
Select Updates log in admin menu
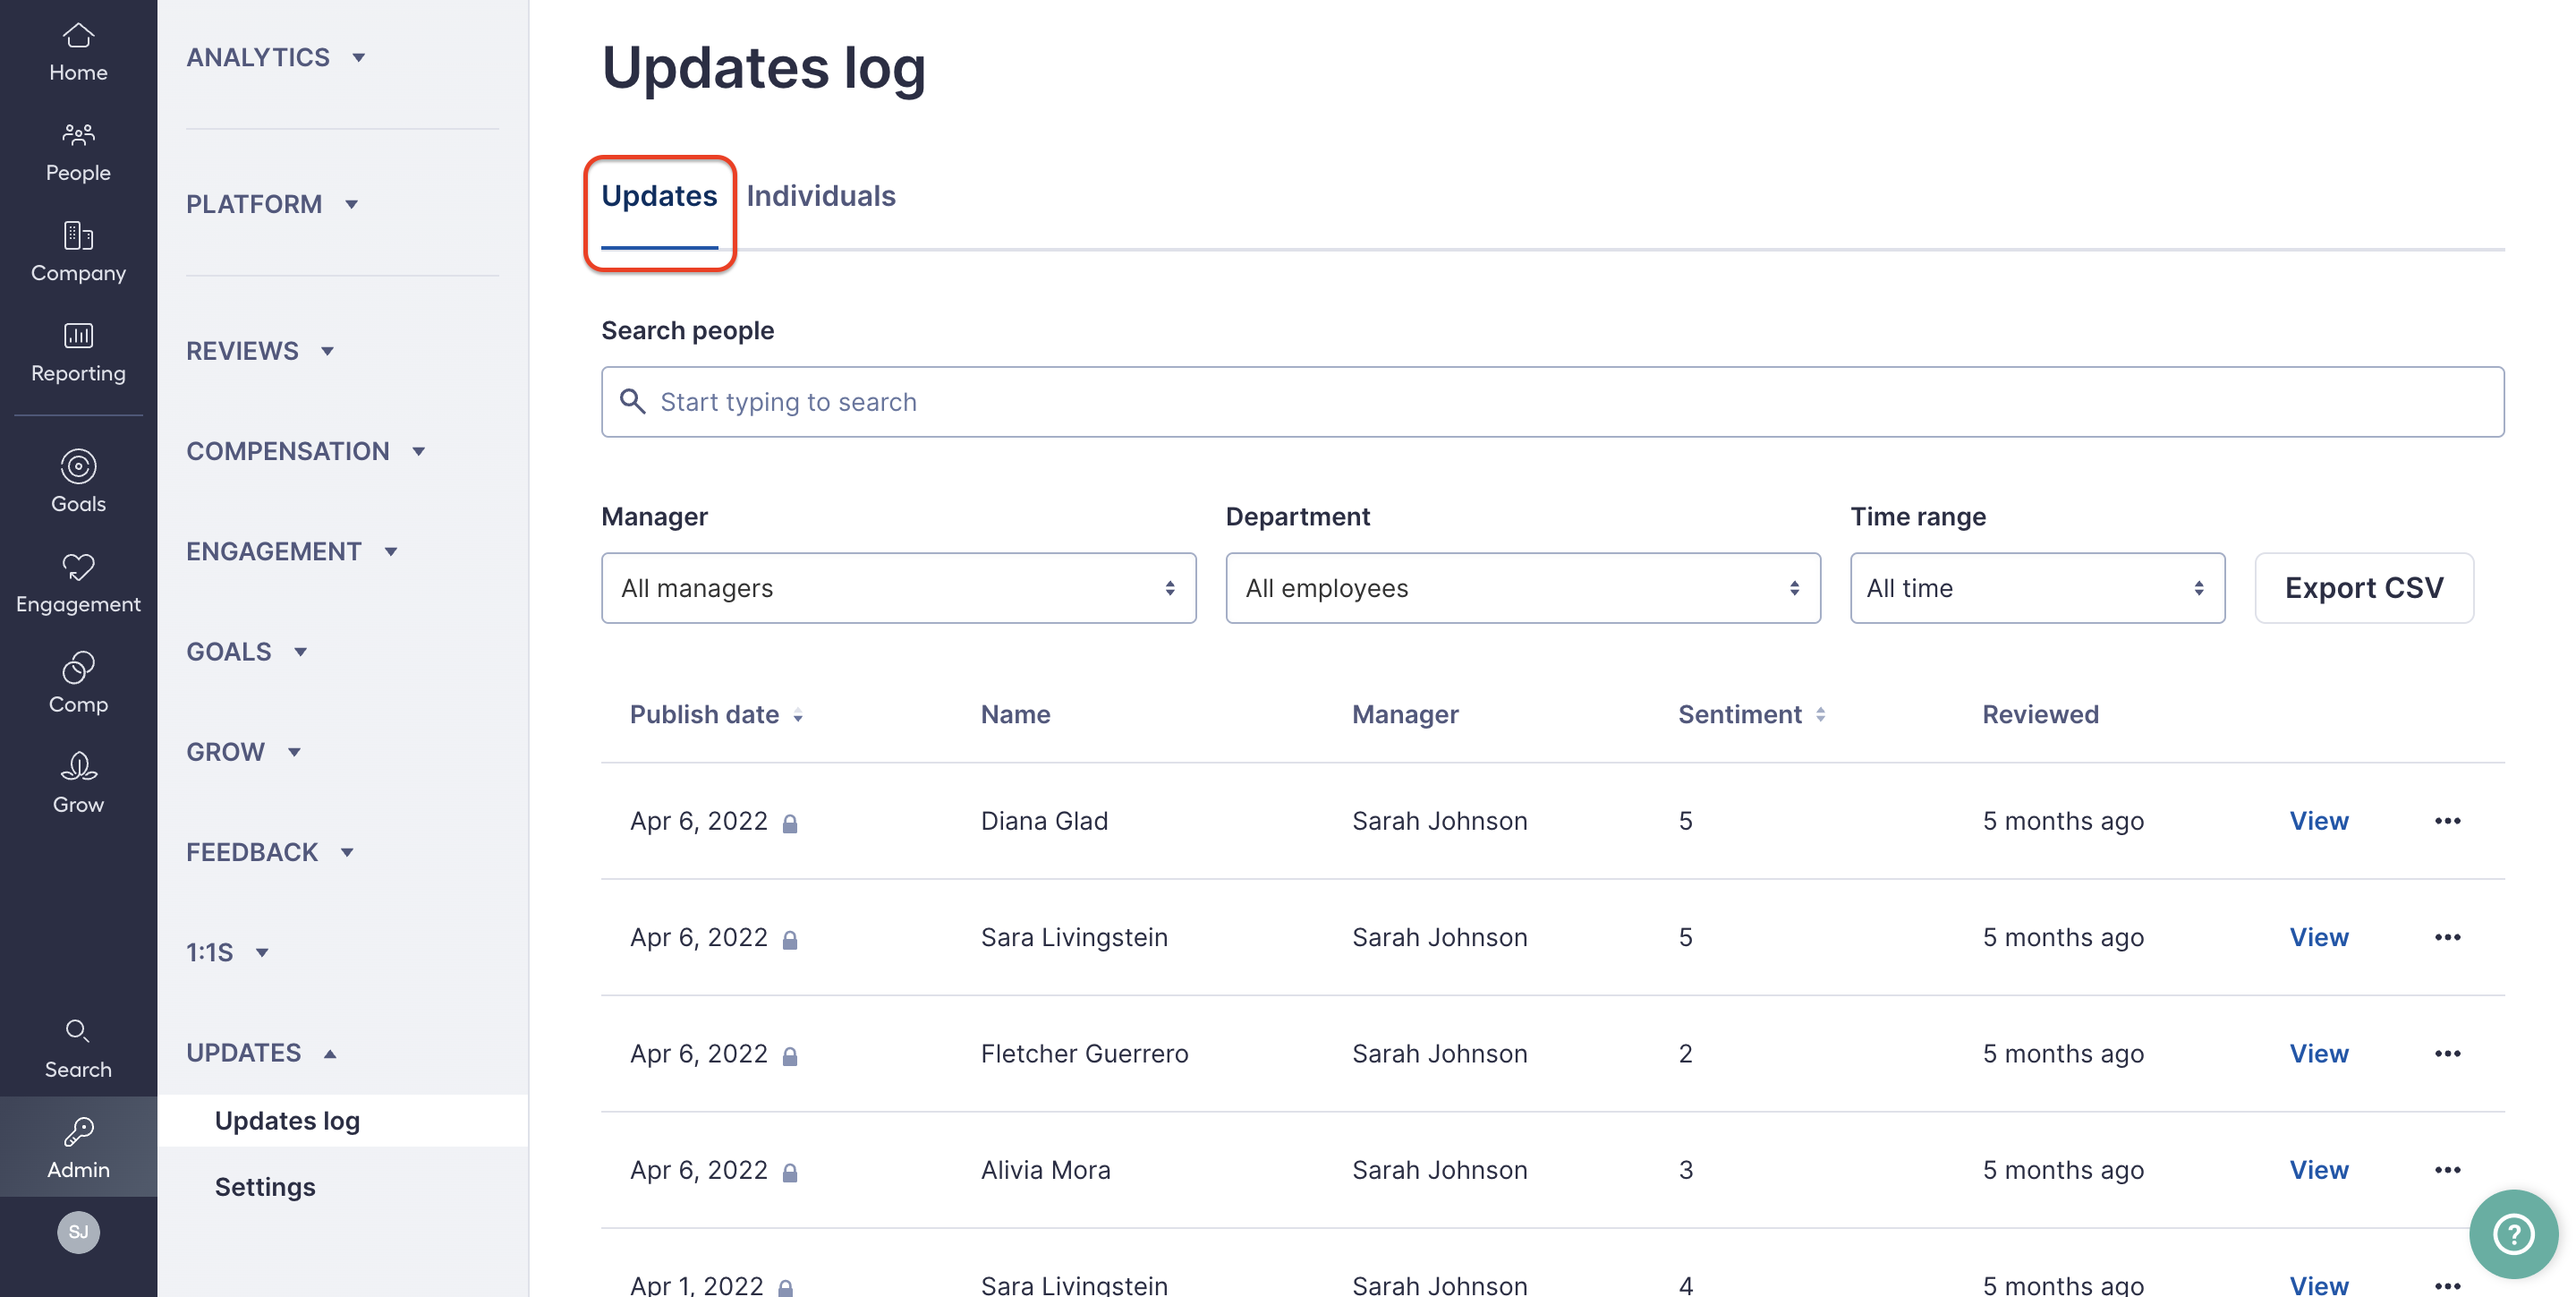click(x=343, y=1120)
